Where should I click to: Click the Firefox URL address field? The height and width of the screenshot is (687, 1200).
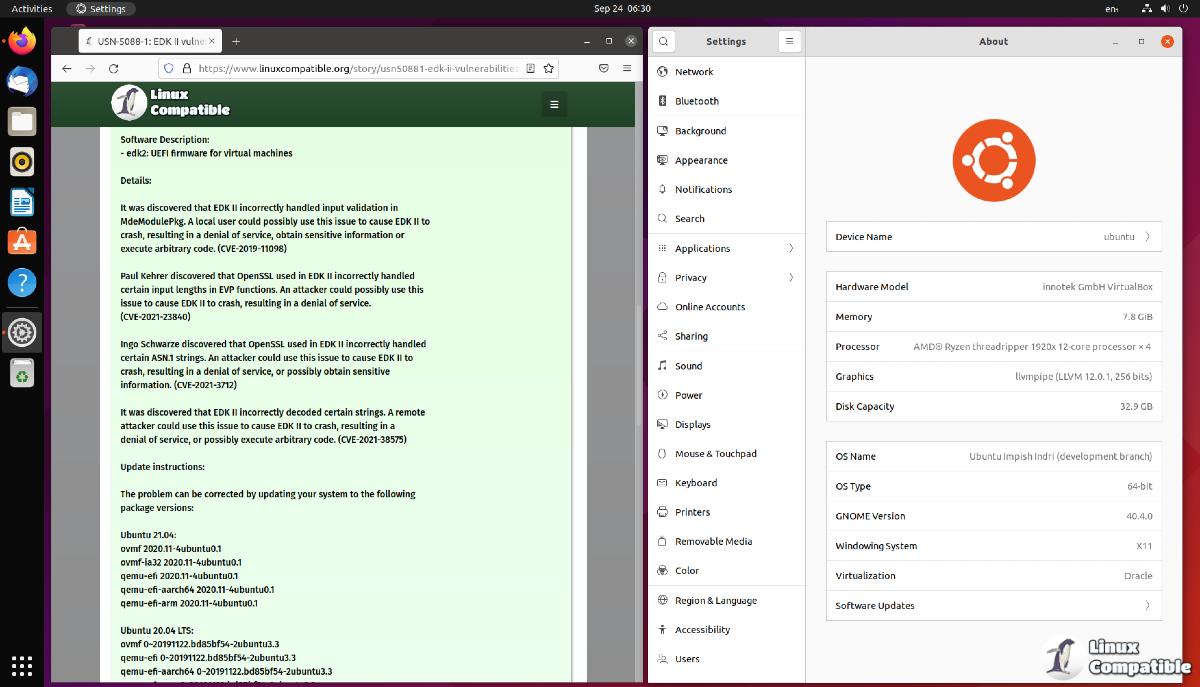(x=358, y=68)
